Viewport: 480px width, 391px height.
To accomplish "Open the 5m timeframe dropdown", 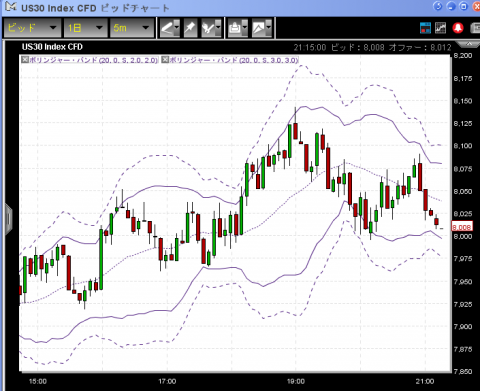I will pos(132,28).
